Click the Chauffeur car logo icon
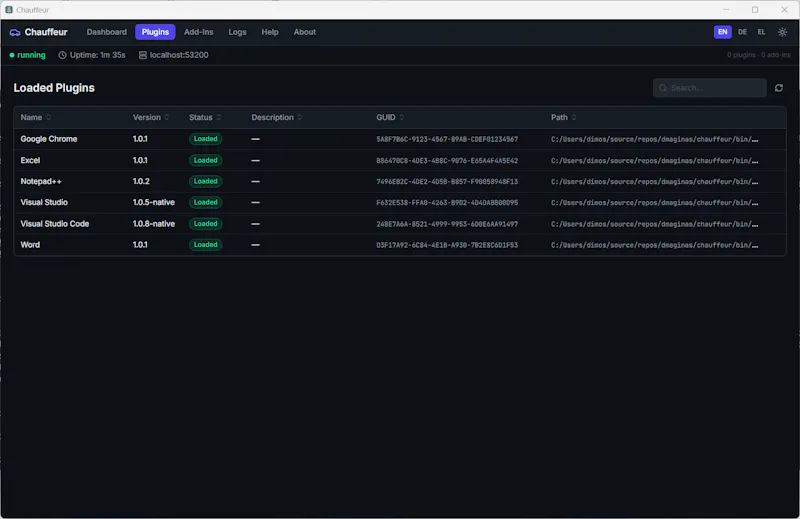The width and height of the screenshot is (800, 519). (x=15, y=32)
